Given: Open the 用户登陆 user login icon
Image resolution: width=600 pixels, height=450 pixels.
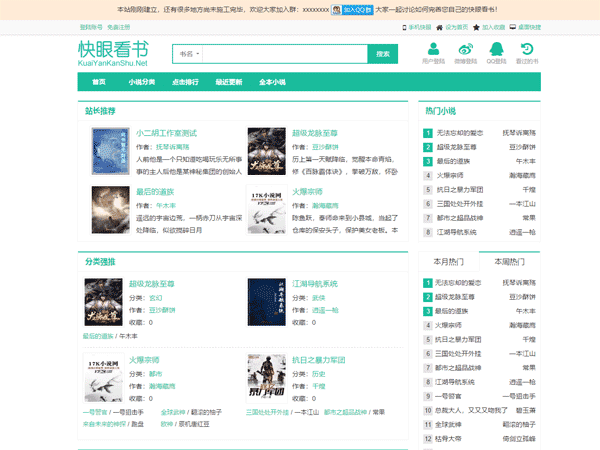Looking at the screenshot, I should [433, 50].
